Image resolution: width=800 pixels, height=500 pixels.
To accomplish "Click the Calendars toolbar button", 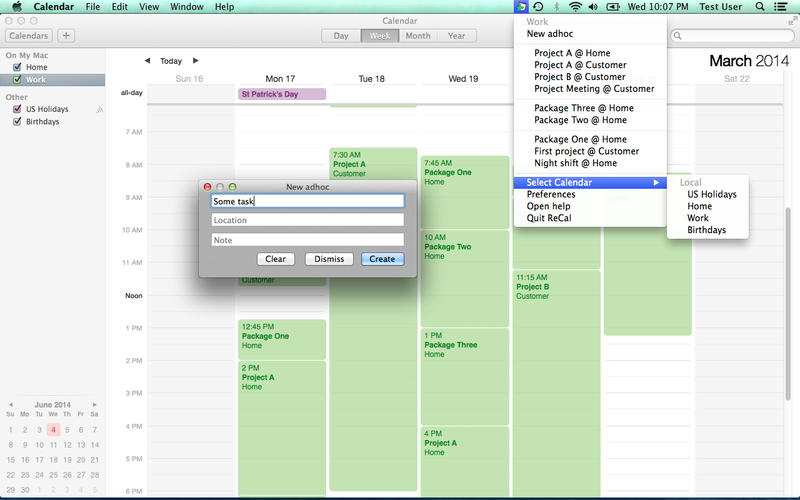I will (29, 36).
